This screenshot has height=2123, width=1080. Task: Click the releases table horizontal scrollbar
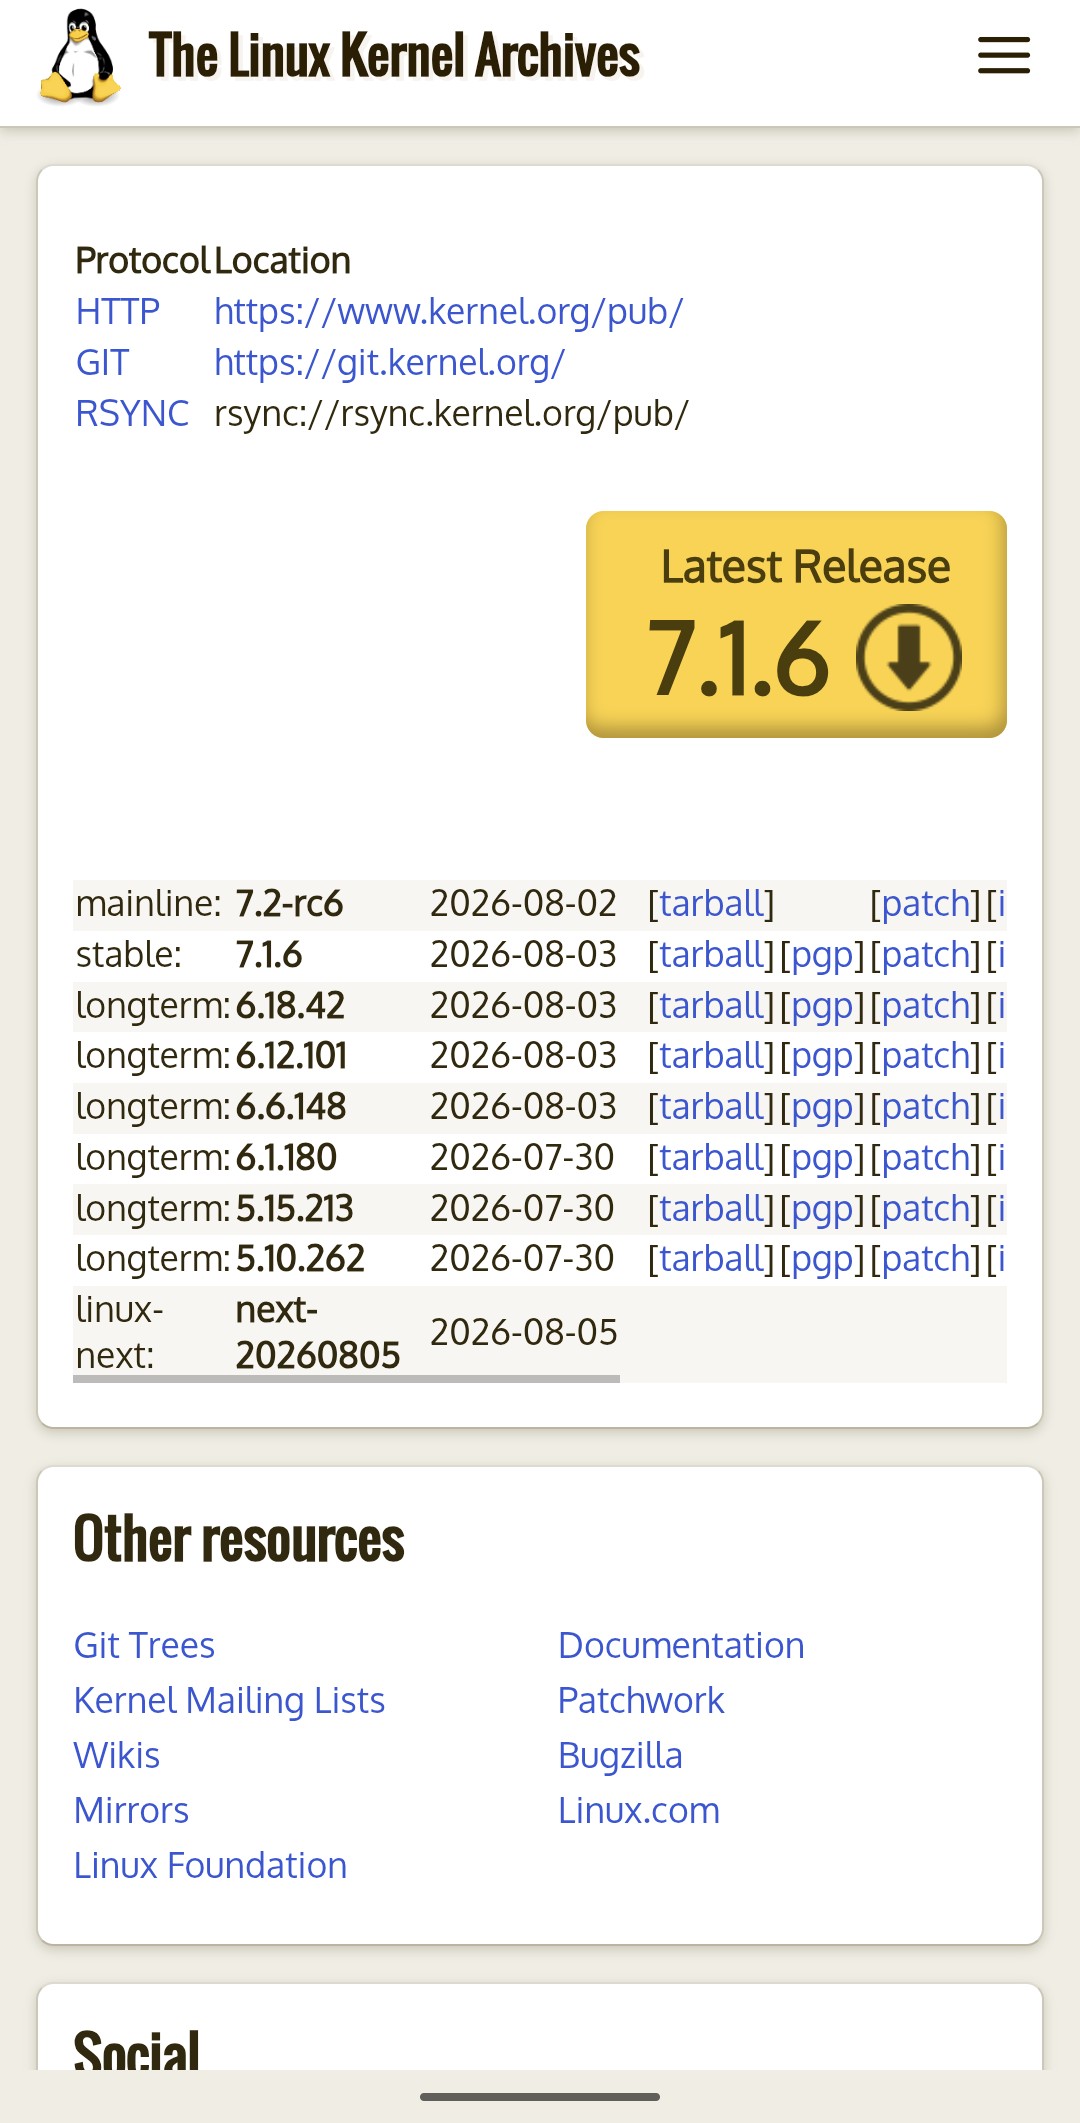(346, 1379)
